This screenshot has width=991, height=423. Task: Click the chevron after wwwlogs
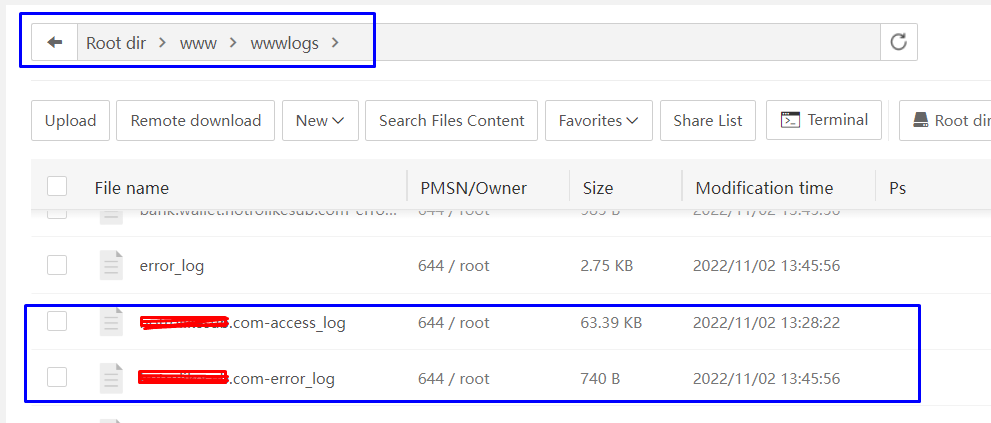[335, 43]
